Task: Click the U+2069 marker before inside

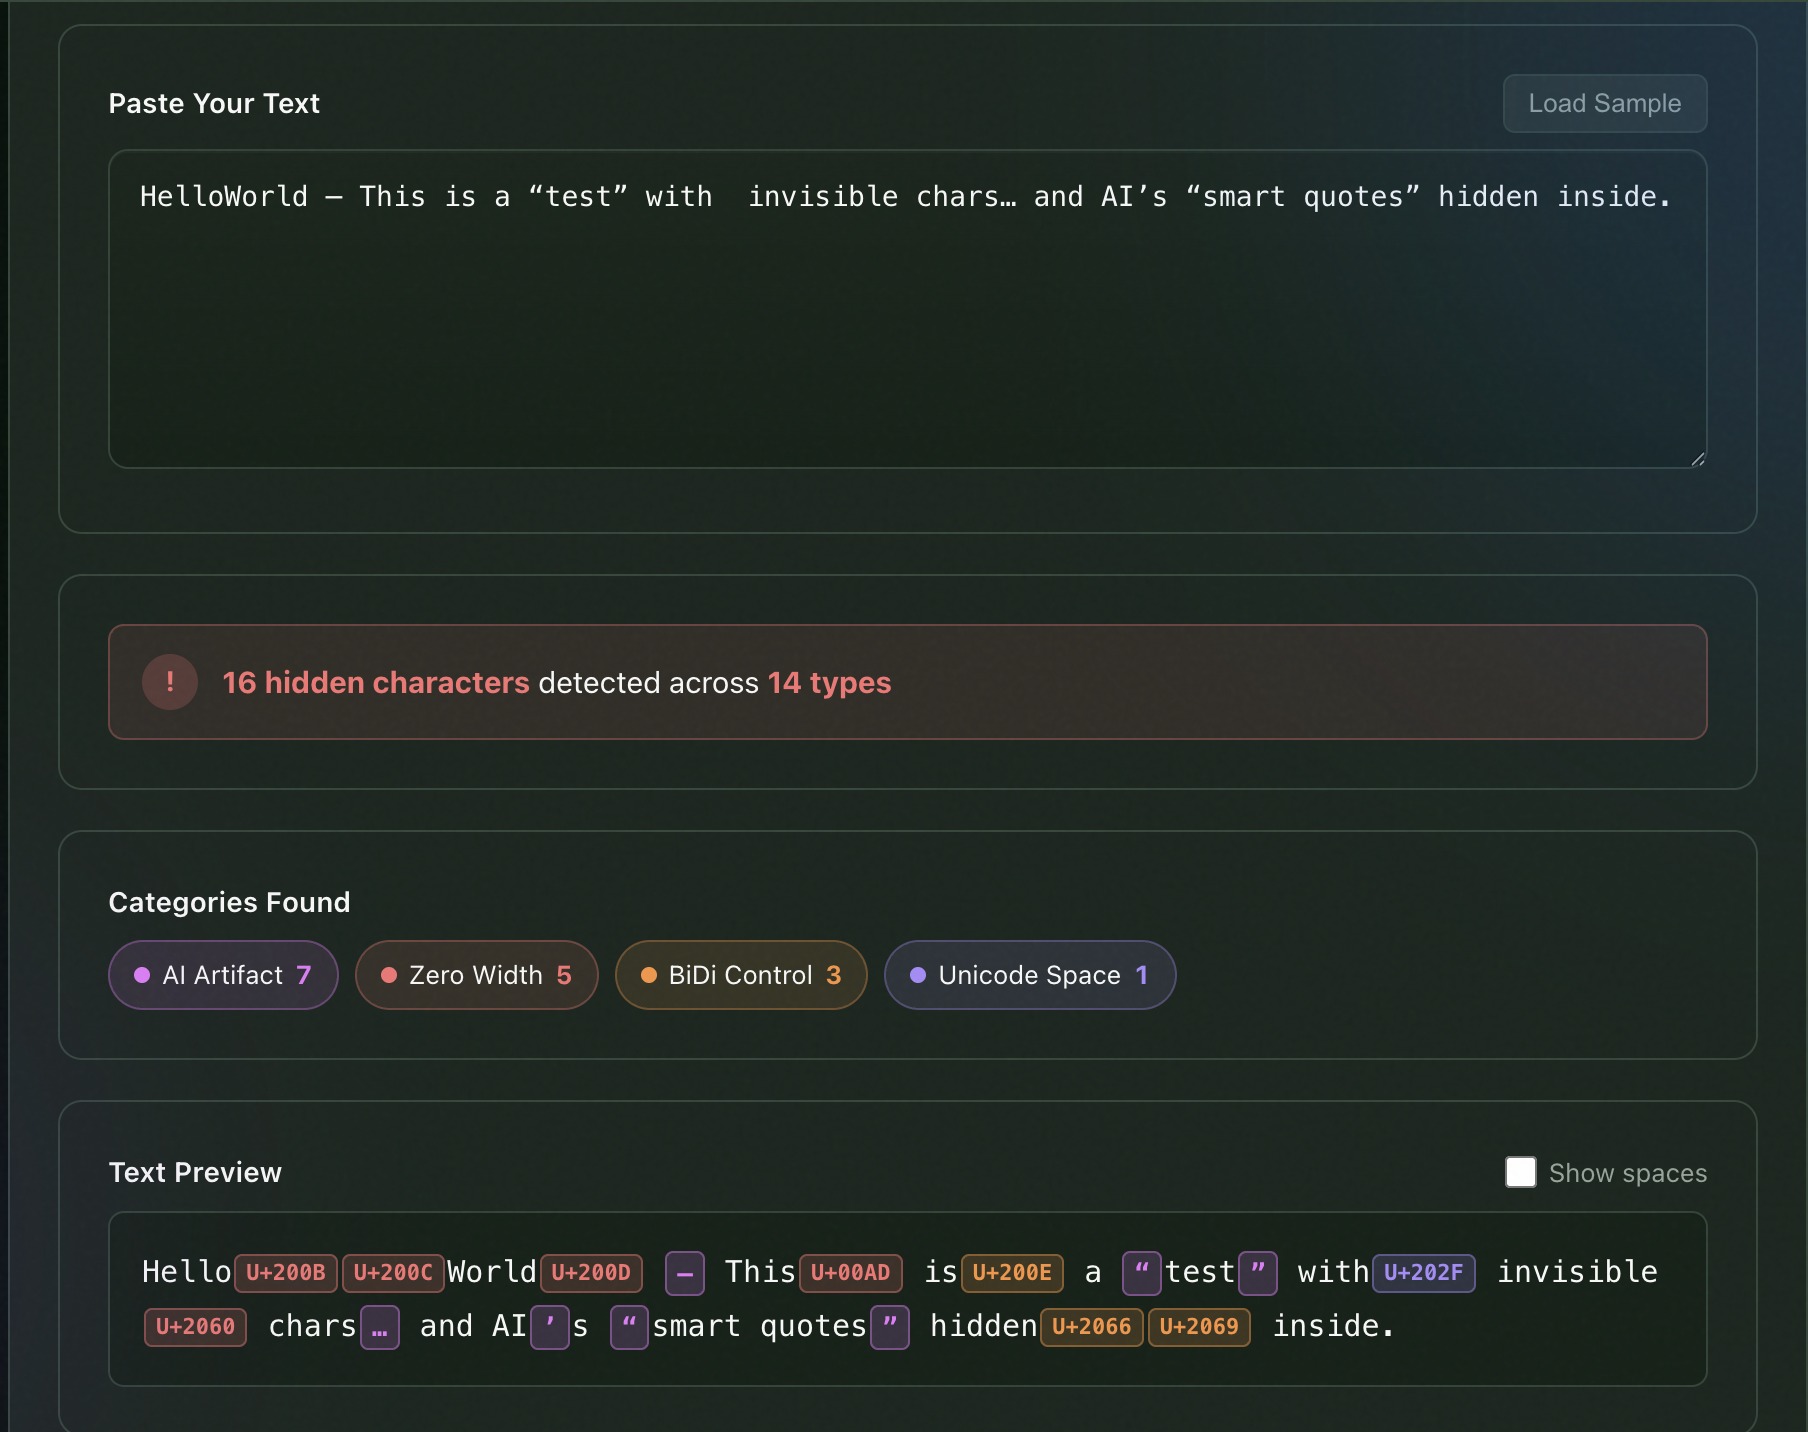Action: tap(1199, 1326)
